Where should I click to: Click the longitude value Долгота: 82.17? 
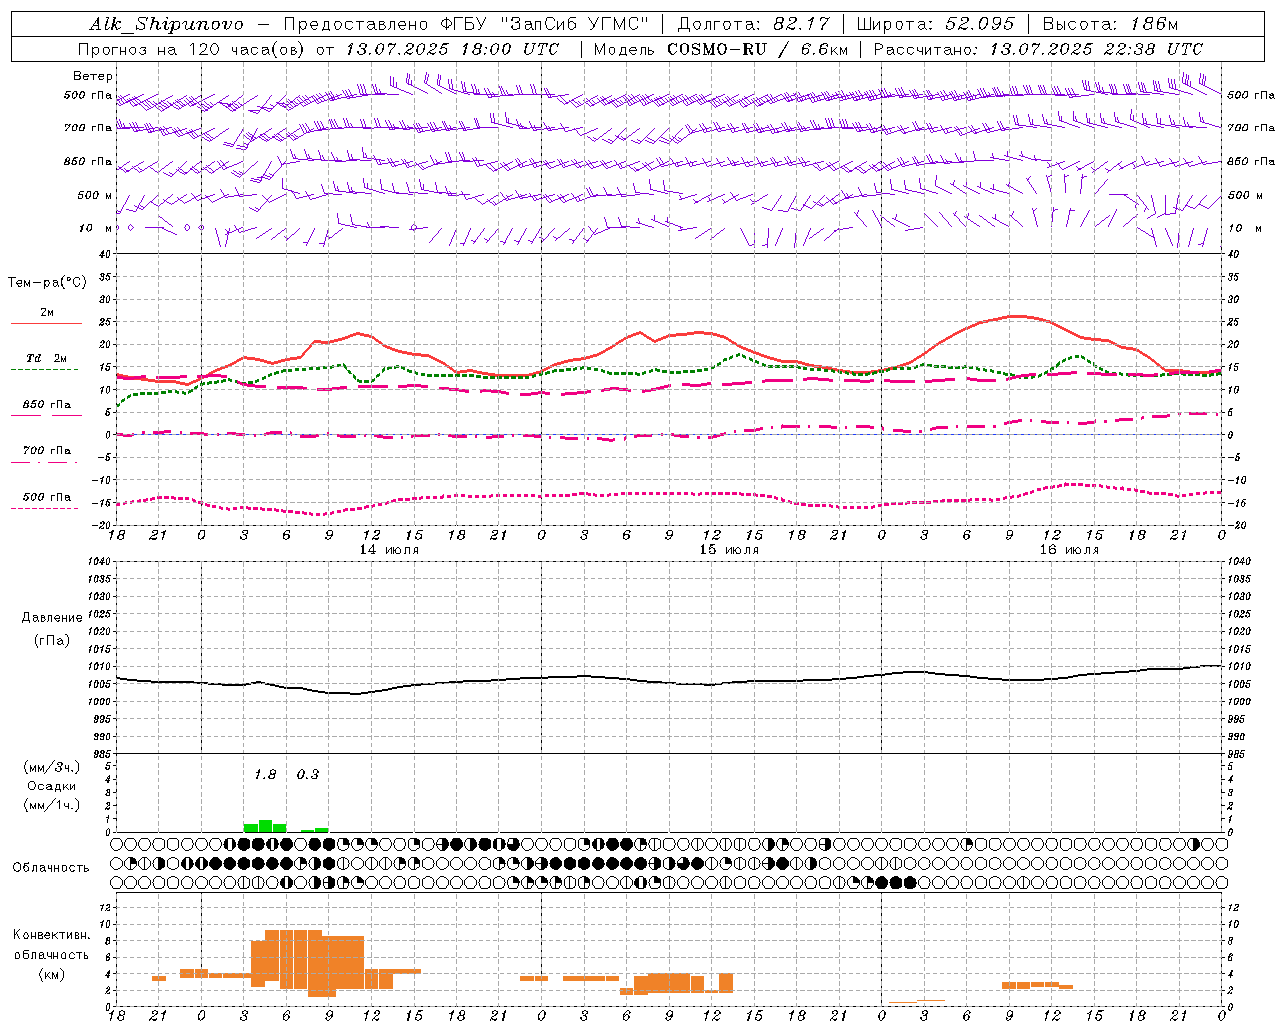point(753,24)
